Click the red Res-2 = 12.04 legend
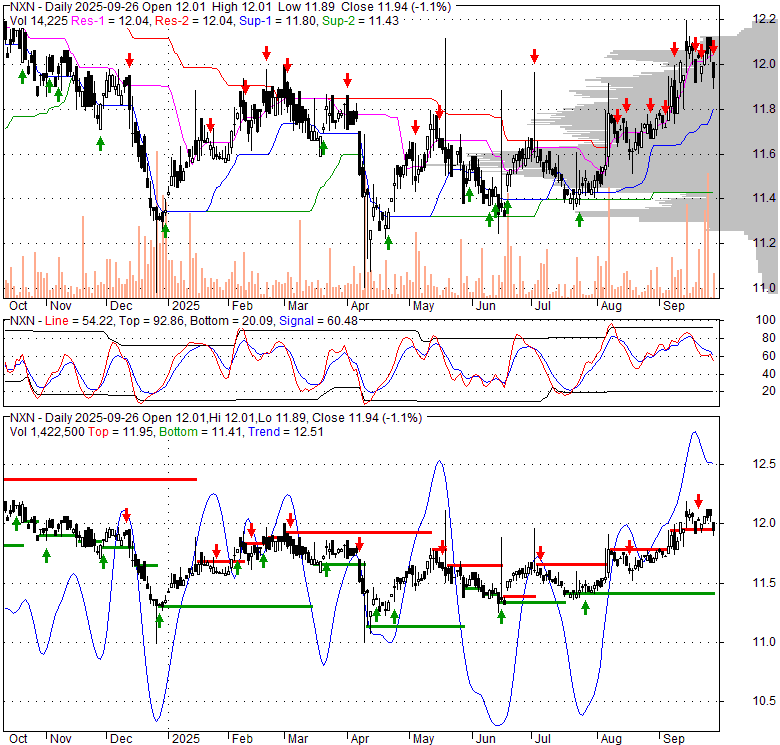 [x=195, y=21]
